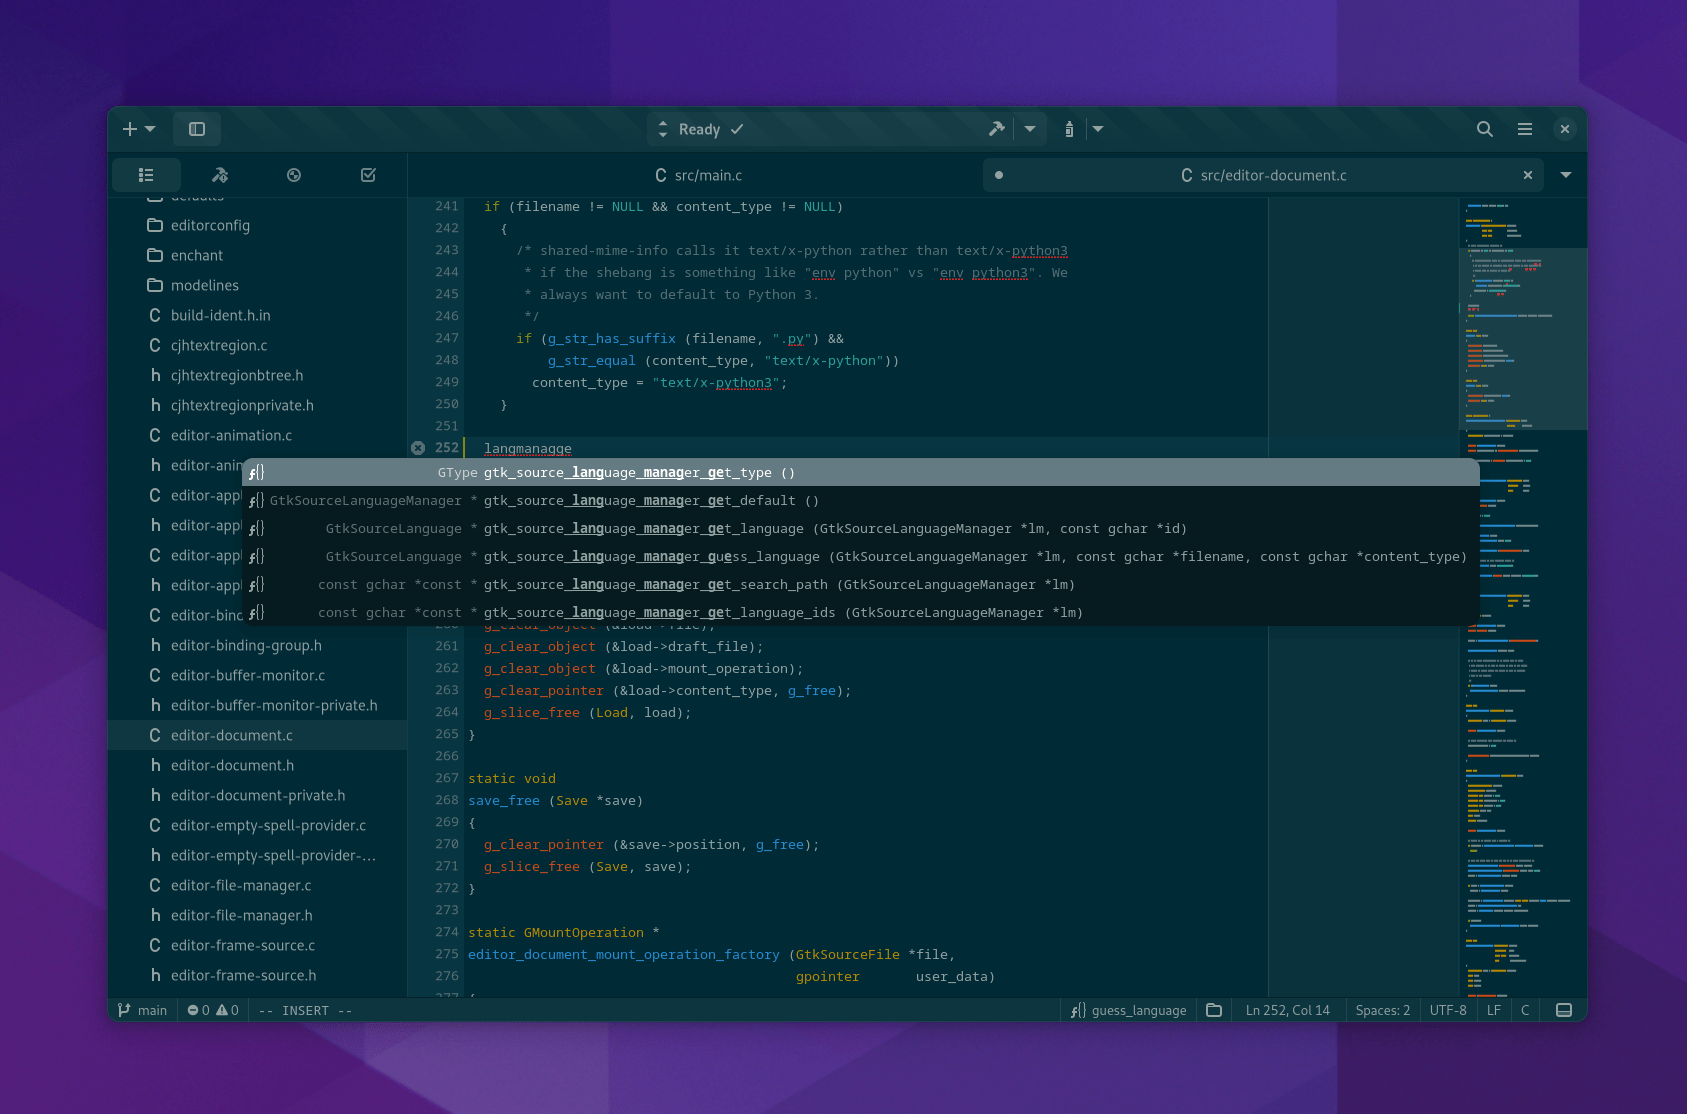Open the editor-document.c tab options dropdown arrow
The height and width of the screenshot is (1114, 1687).
tap(1566, 175)
